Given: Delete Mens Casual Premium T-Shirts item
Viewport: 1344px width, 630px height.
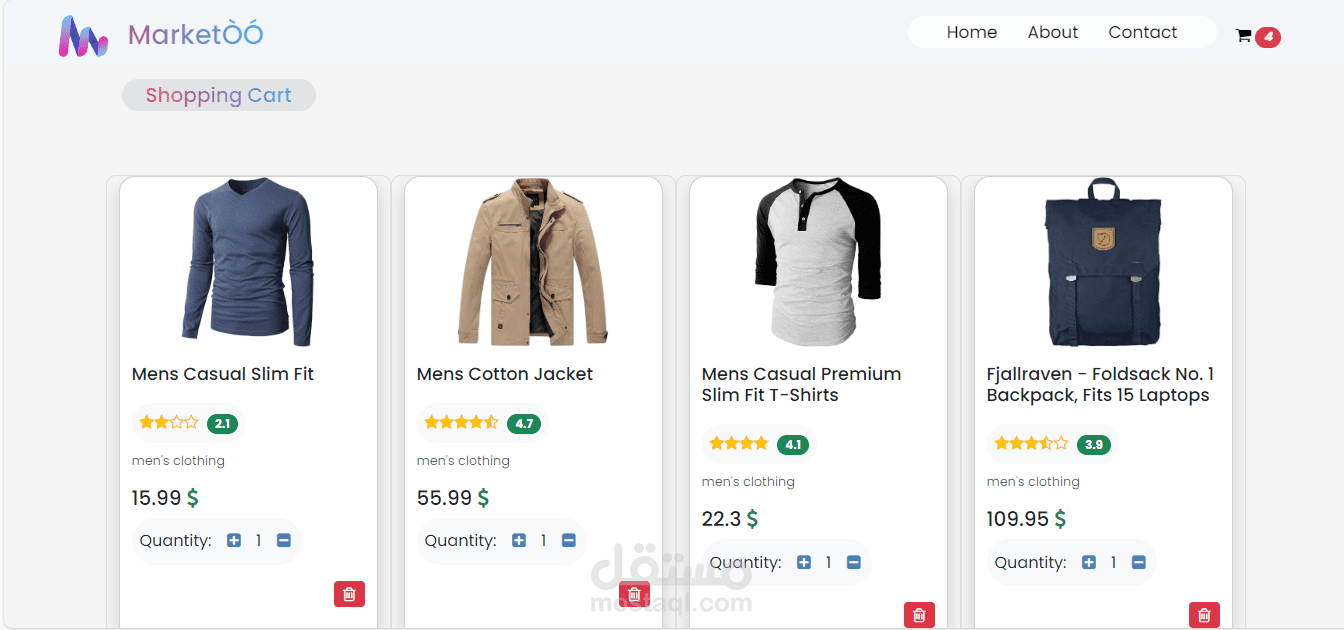Looking at the screenshot, I should pos(919,615).
